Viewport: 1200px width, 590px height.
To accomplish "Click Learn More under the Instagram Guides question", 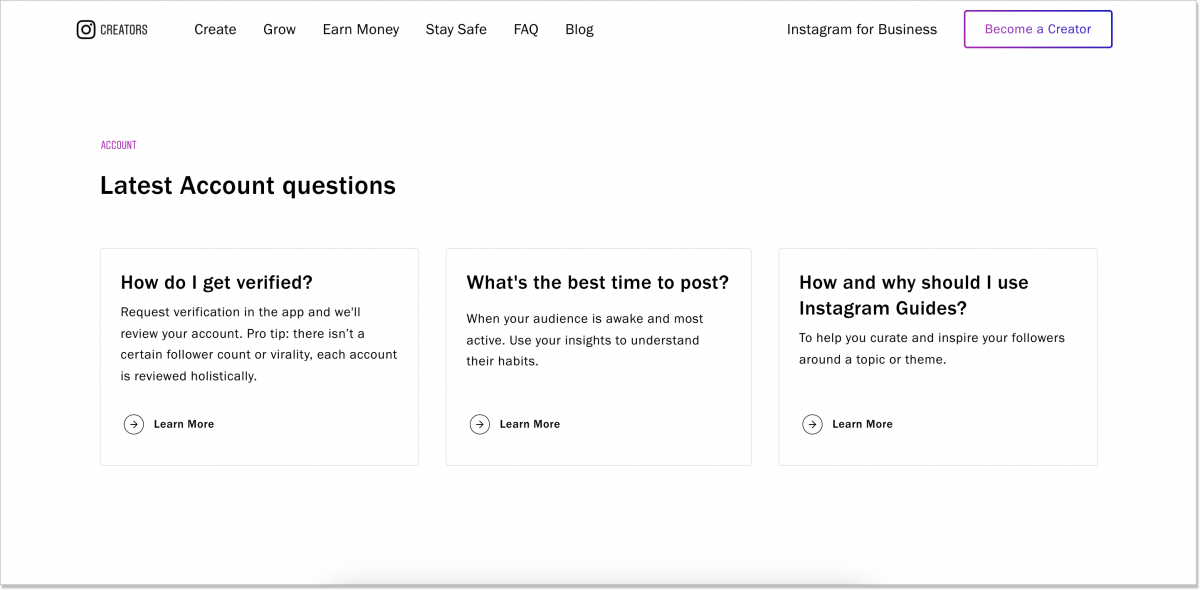I will click(x=862, y=424).
